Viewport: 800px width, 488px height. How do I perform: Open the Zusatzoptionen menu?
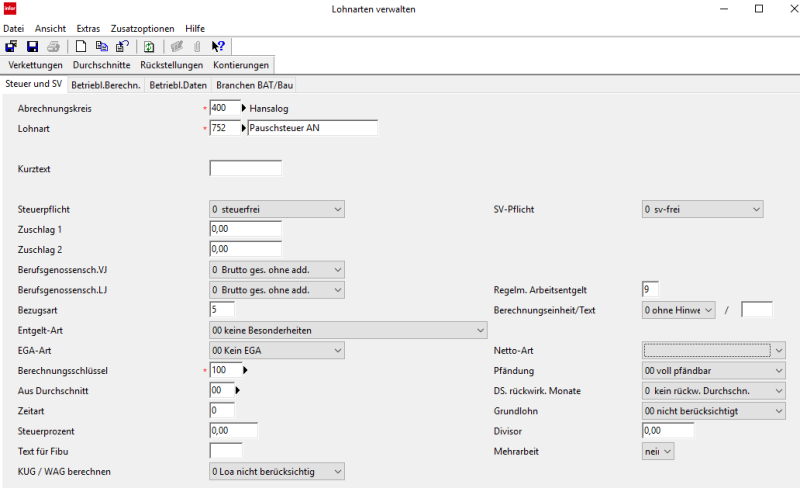(x=142, y=29)
